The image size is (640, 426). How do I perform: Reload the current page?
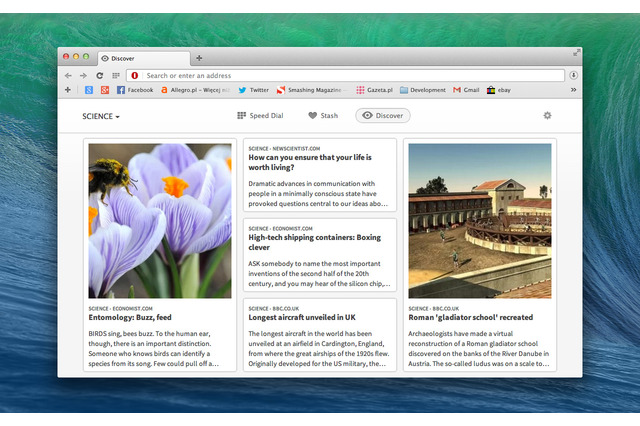click(x=99, y=75)
